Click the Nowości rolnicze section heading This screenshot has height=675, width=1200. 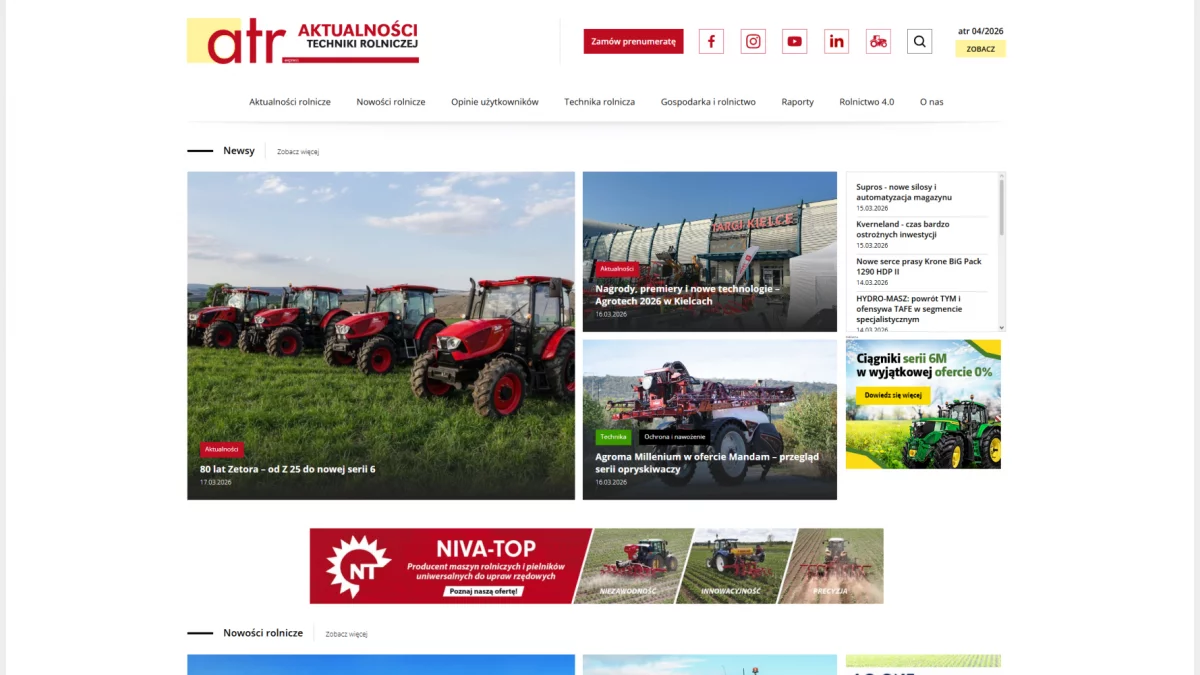263,633
